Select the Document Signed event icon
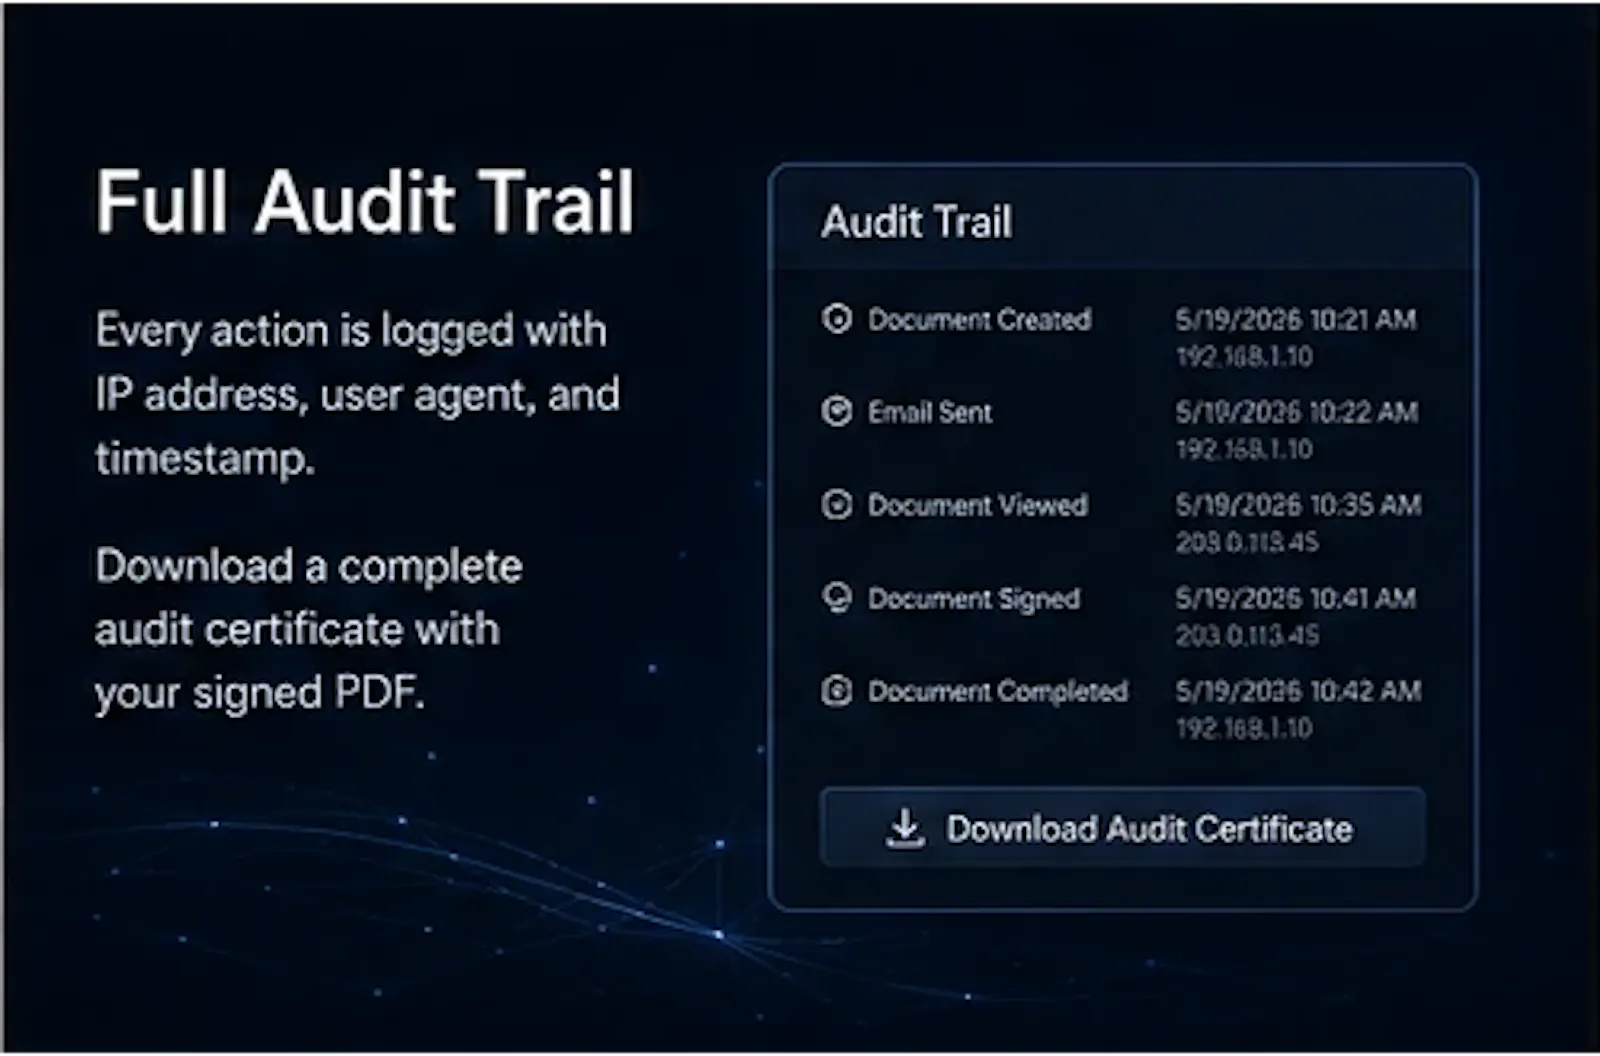 tap(837, 598)
